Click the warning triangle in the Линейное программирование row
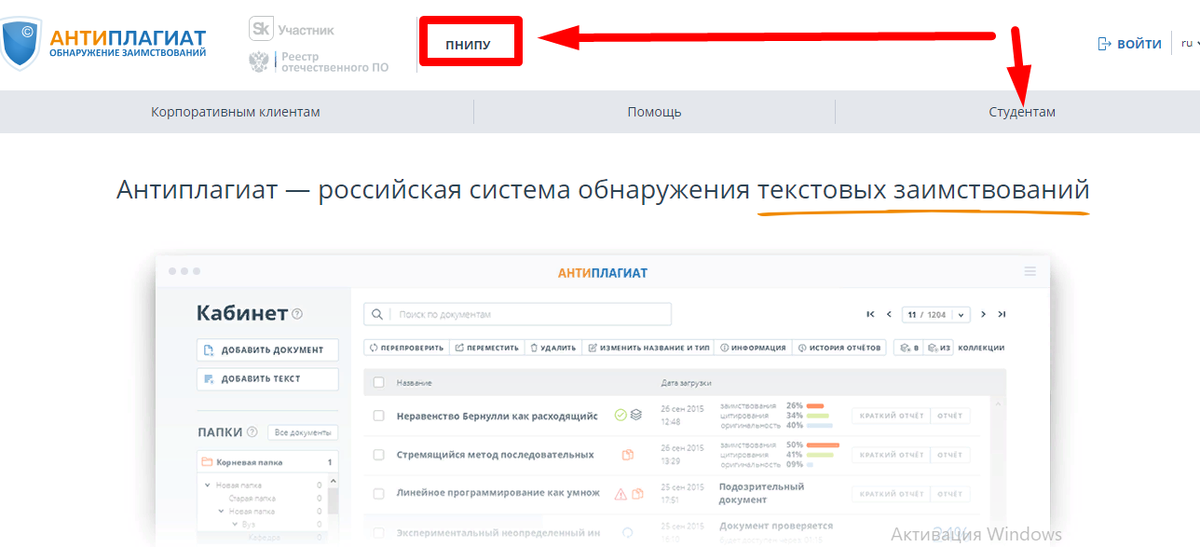 [x=620, y=493]
